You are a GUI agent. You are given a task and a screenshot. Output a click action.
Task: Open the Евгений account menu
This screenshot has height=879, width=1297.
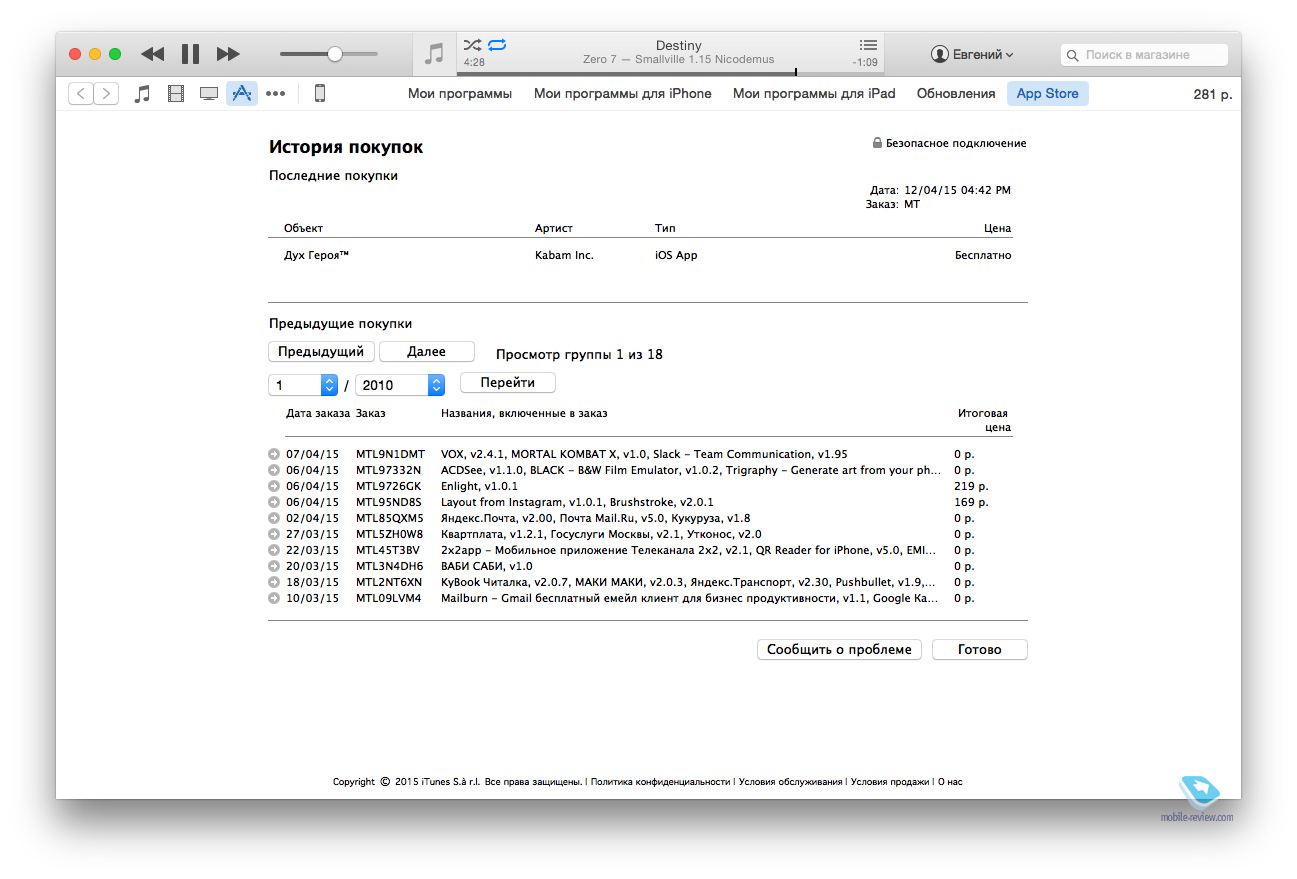point(972,54)
